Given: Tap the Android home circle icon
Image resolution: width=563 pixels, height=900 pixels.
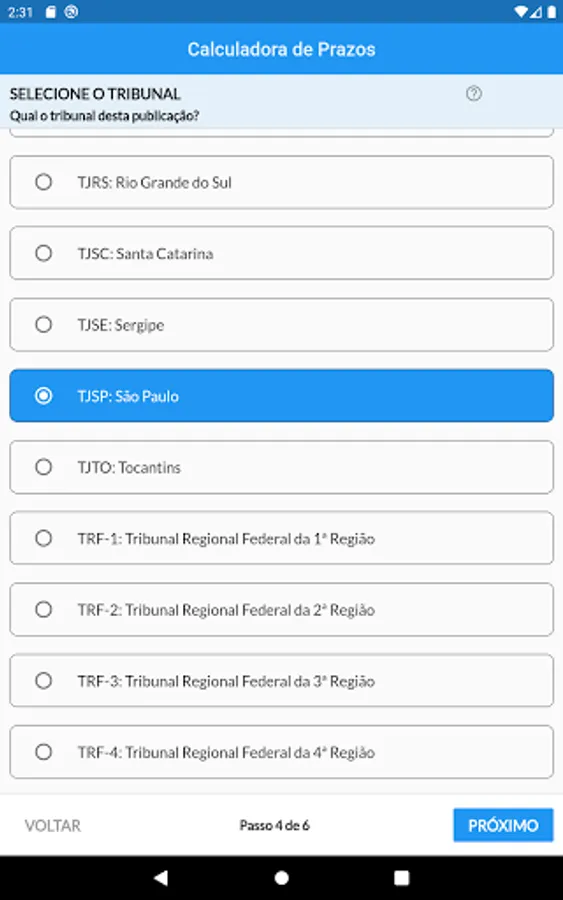Looking at the screenshot, I should pos(281,878).
